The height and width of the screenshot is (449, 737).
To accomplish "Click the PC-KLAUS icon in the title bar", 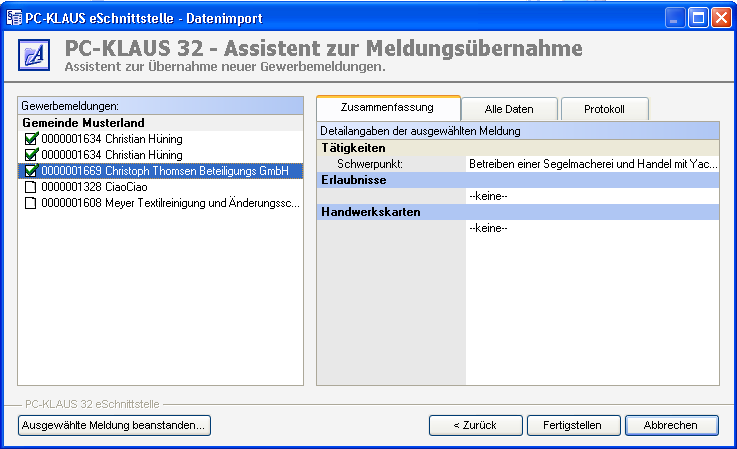I will tap(15, 17).
